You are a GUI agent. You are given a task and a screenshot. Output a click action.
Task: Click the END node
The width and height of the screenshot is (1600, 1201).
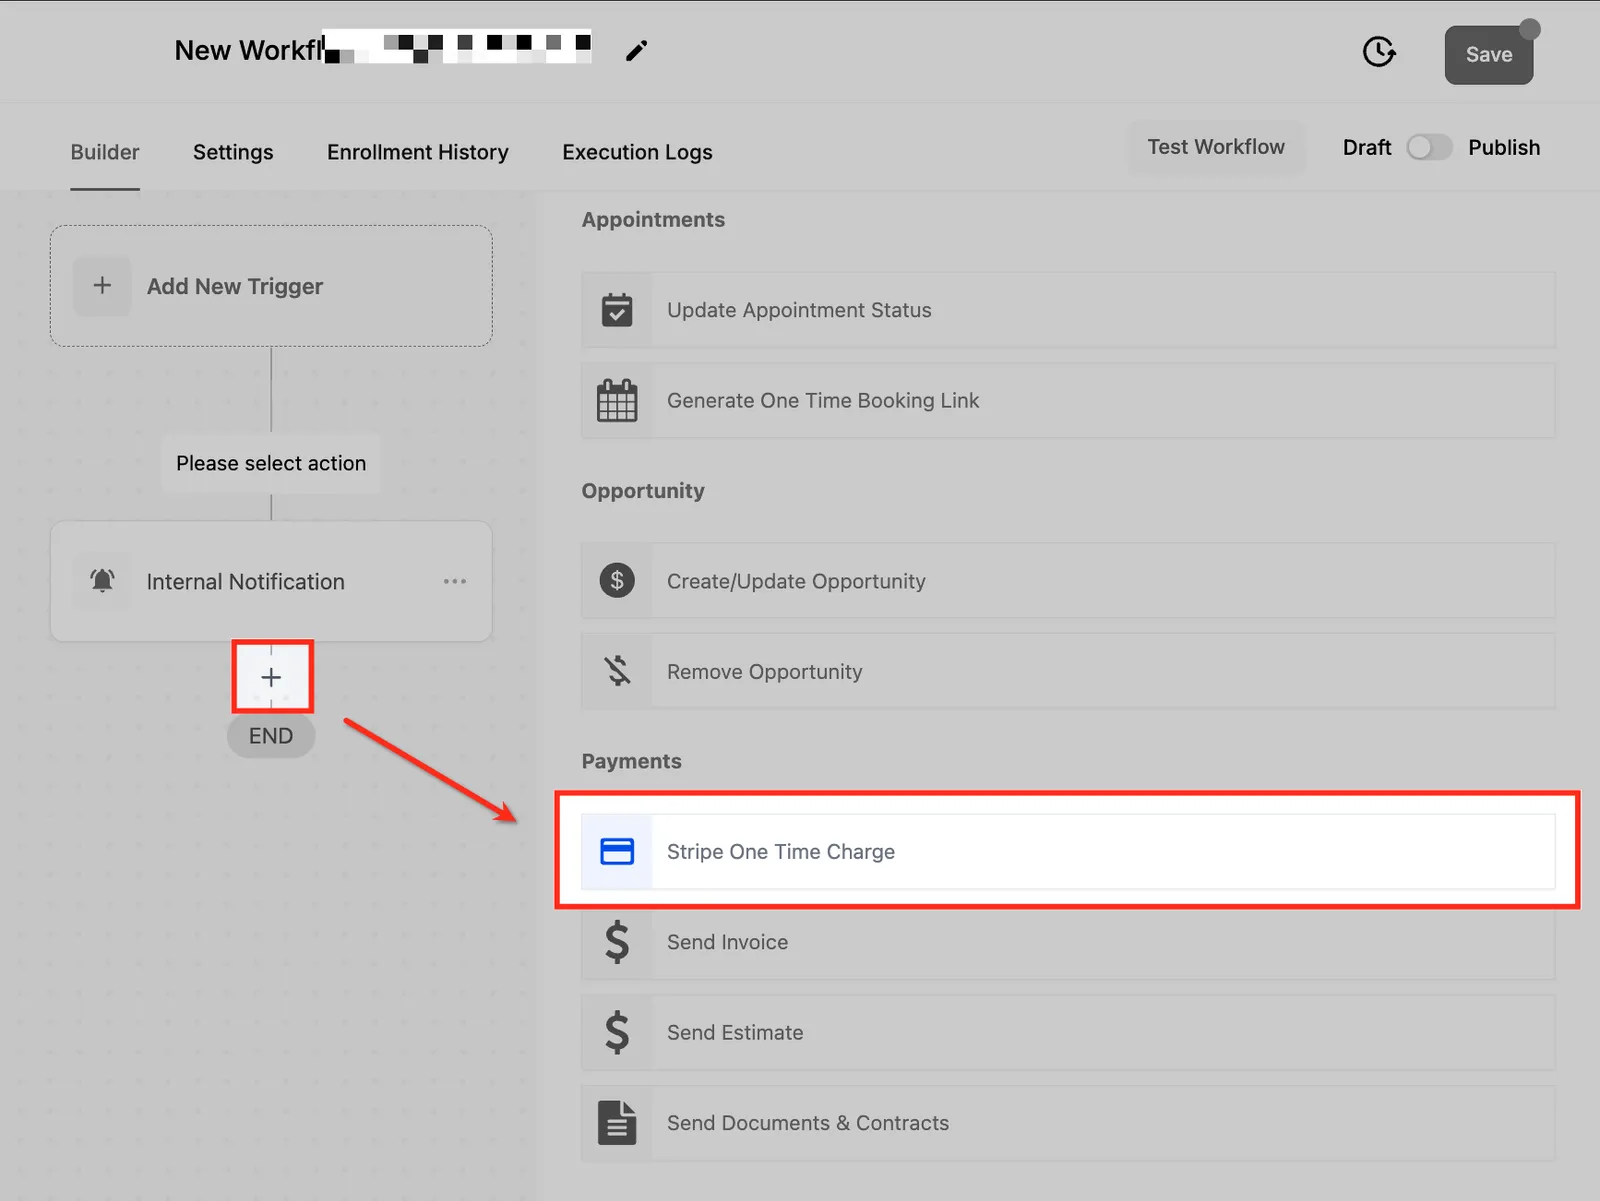[x=271, y=736]
